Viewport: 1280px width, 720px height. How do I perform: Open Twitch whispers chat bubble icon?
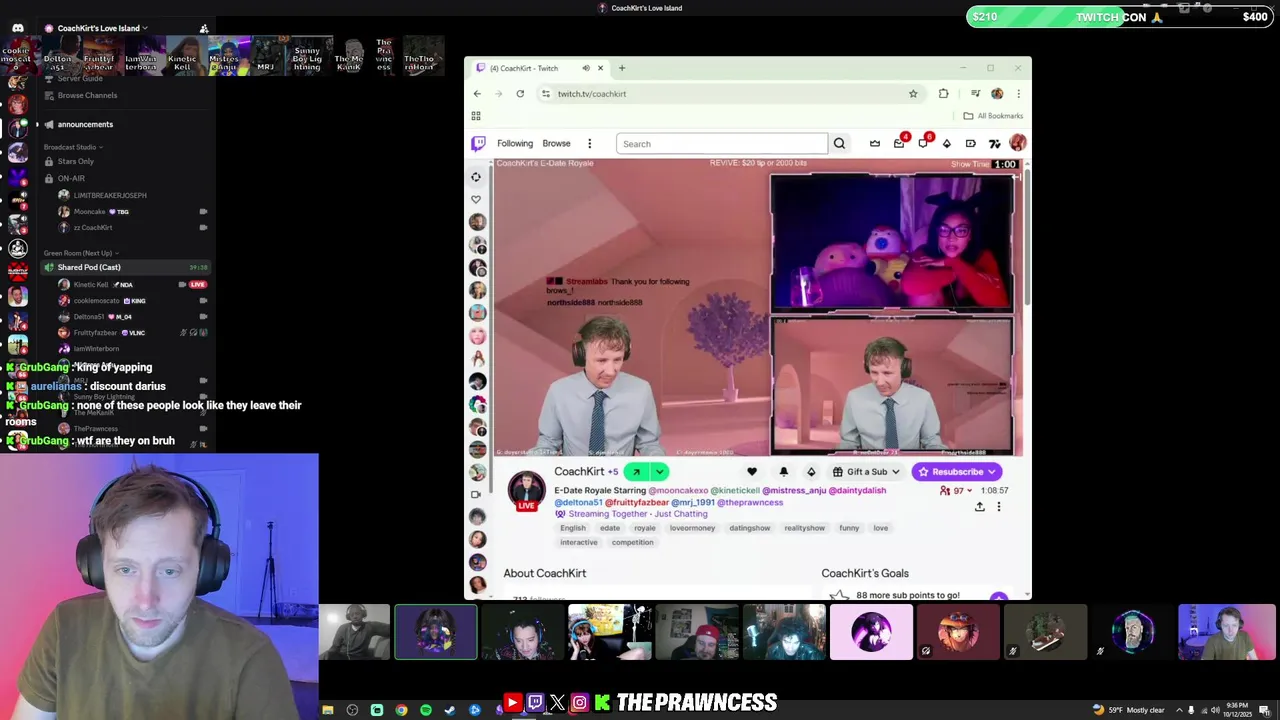(x=923, y=144)
